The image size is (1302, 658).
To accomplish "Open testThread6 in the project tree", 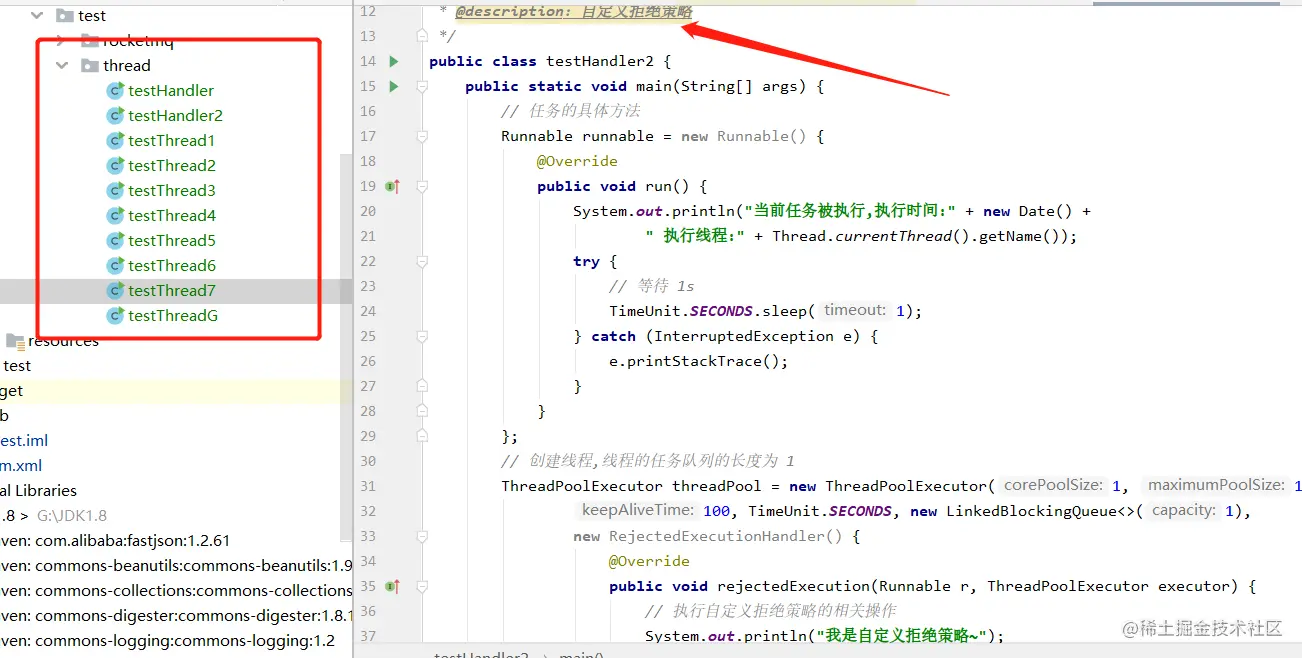I will [172, 265].
